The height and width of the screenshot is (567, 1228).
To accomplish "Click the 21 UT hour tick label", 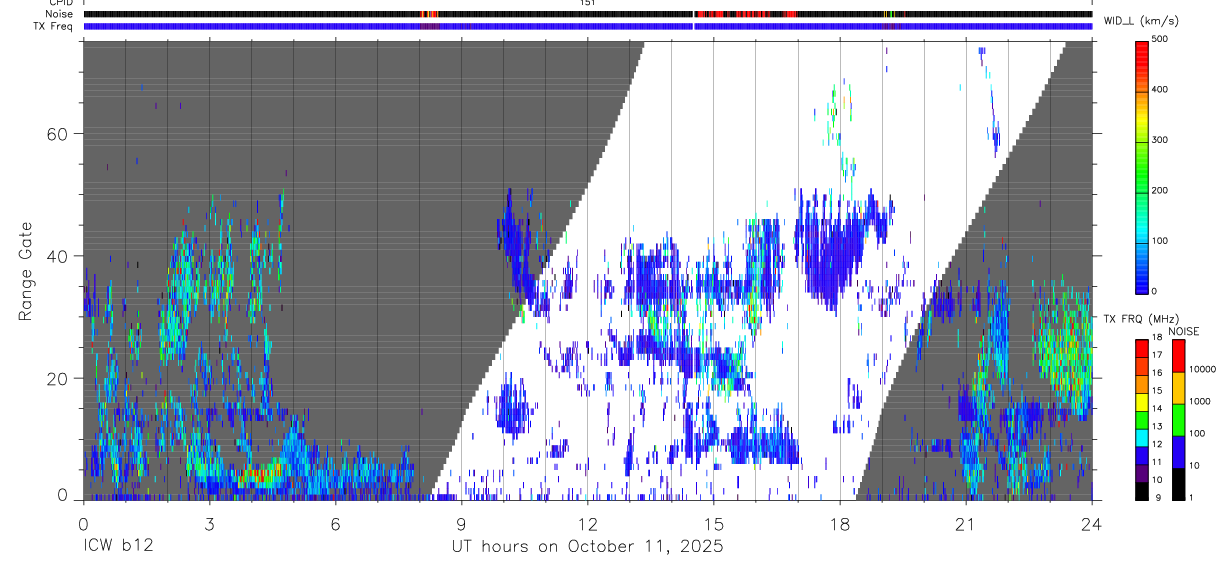I will [x=965, y=523].
